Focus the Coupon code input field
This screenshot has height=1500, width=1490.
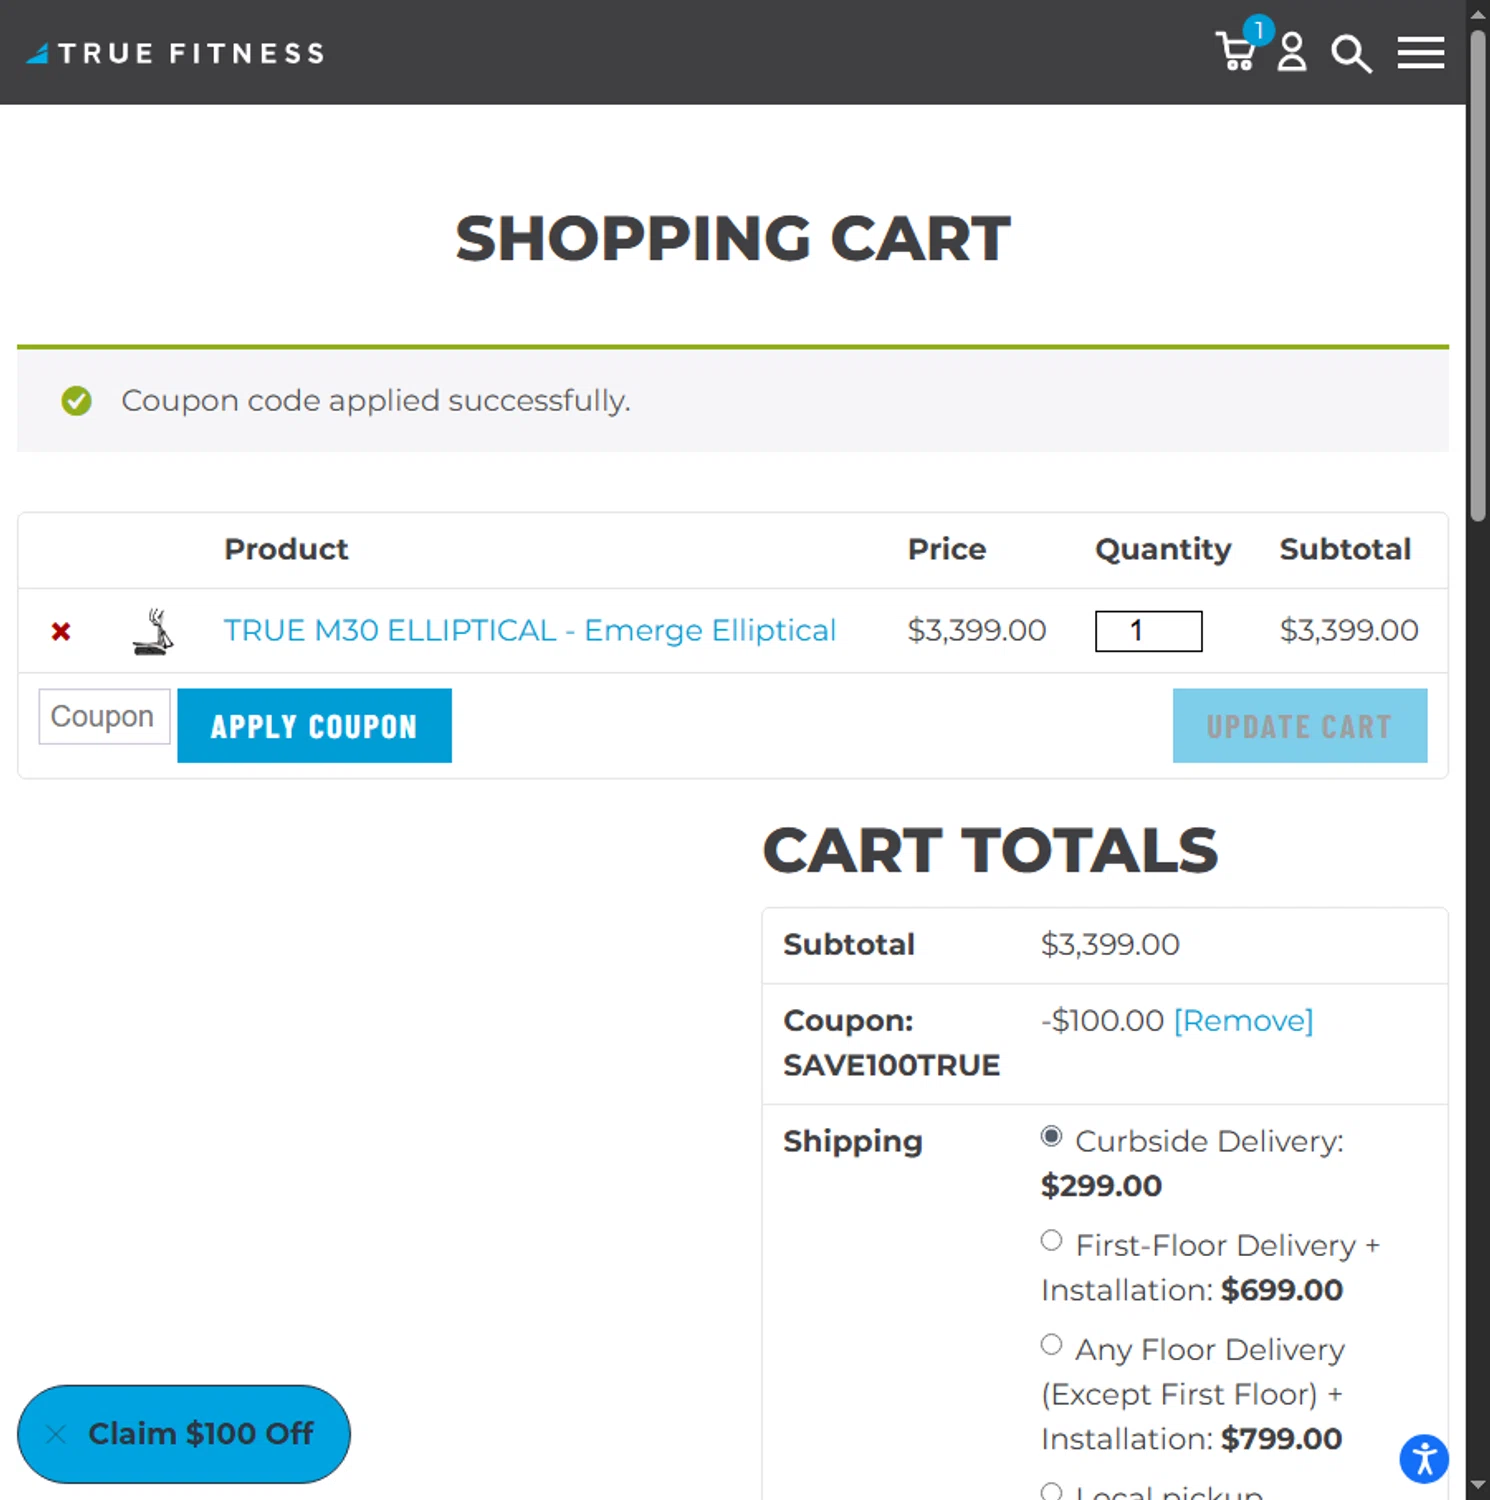104,717
